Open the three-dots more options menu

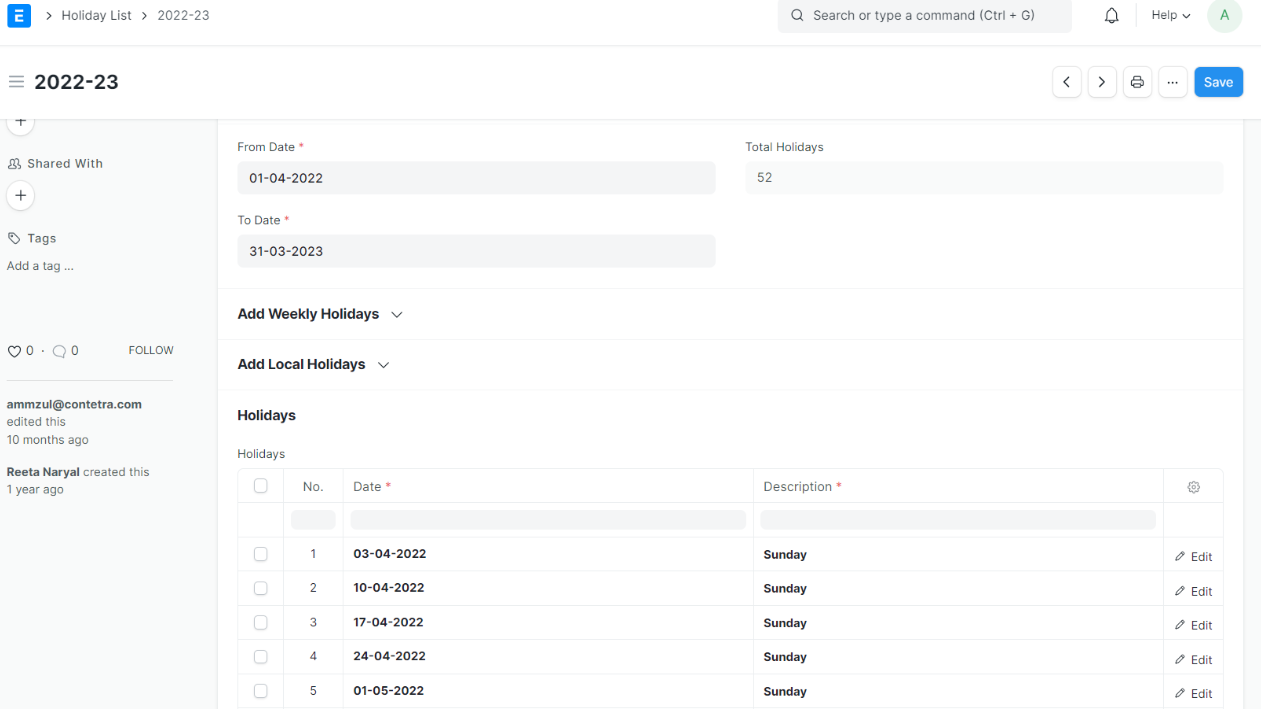pyautogui.click(x=1172, y=82)
